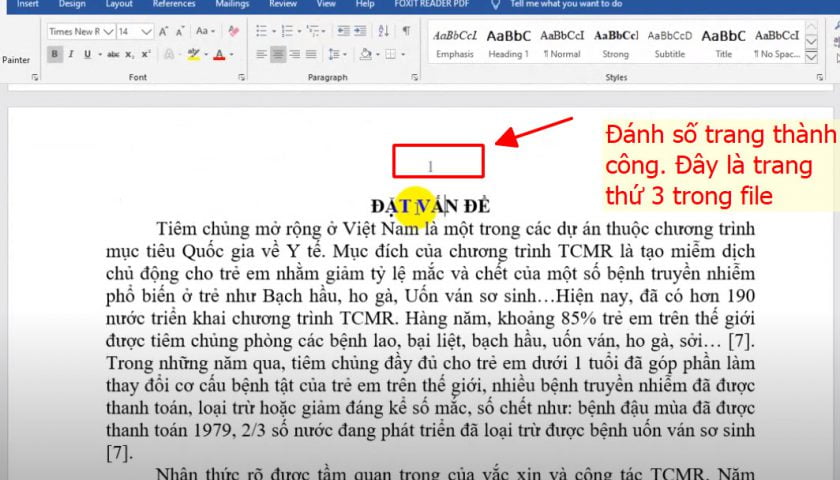The image size is (840, 480).
Task: Switch to the Layout tab
Action: click(119, 4)
